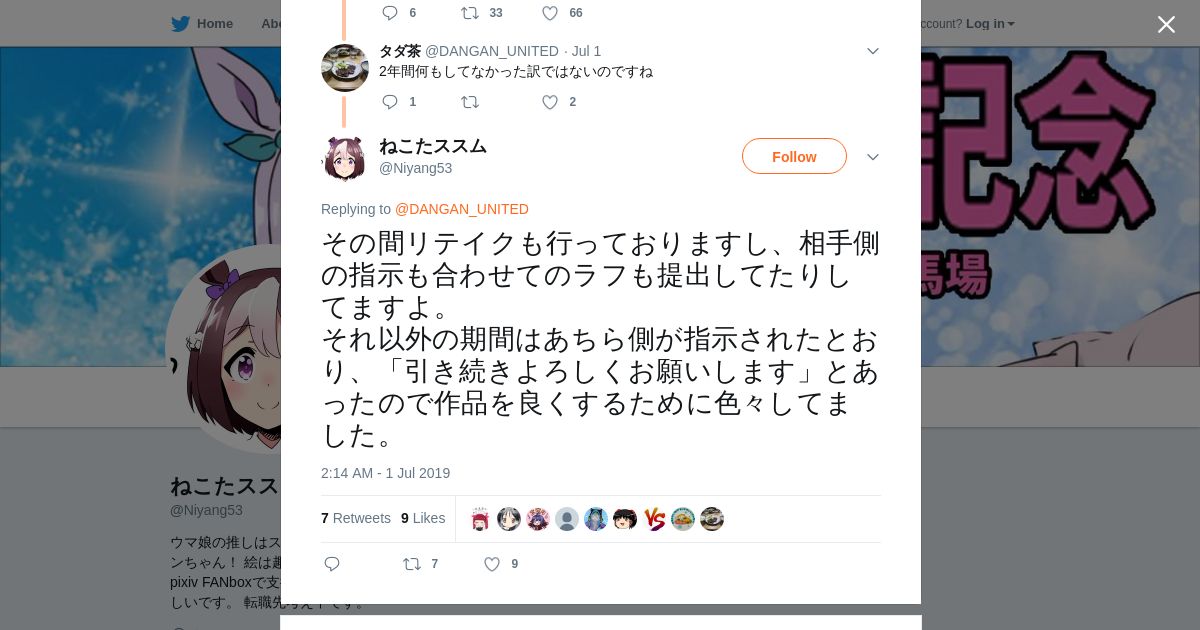Viewport: 1200px width, 630px height.
Task: Open the @DANGAN_UNITED reply mention link
Action: (x=462, y=209)
